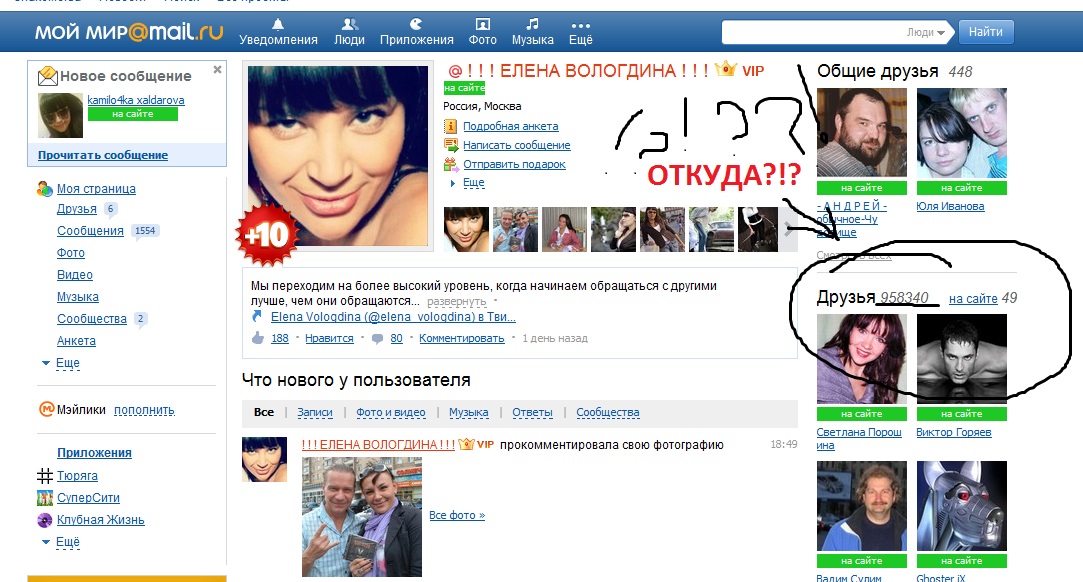Open Уведомления bell icon in header
Screen dimensions: 1083x582
pyautogui.click(x=278, y=25)
